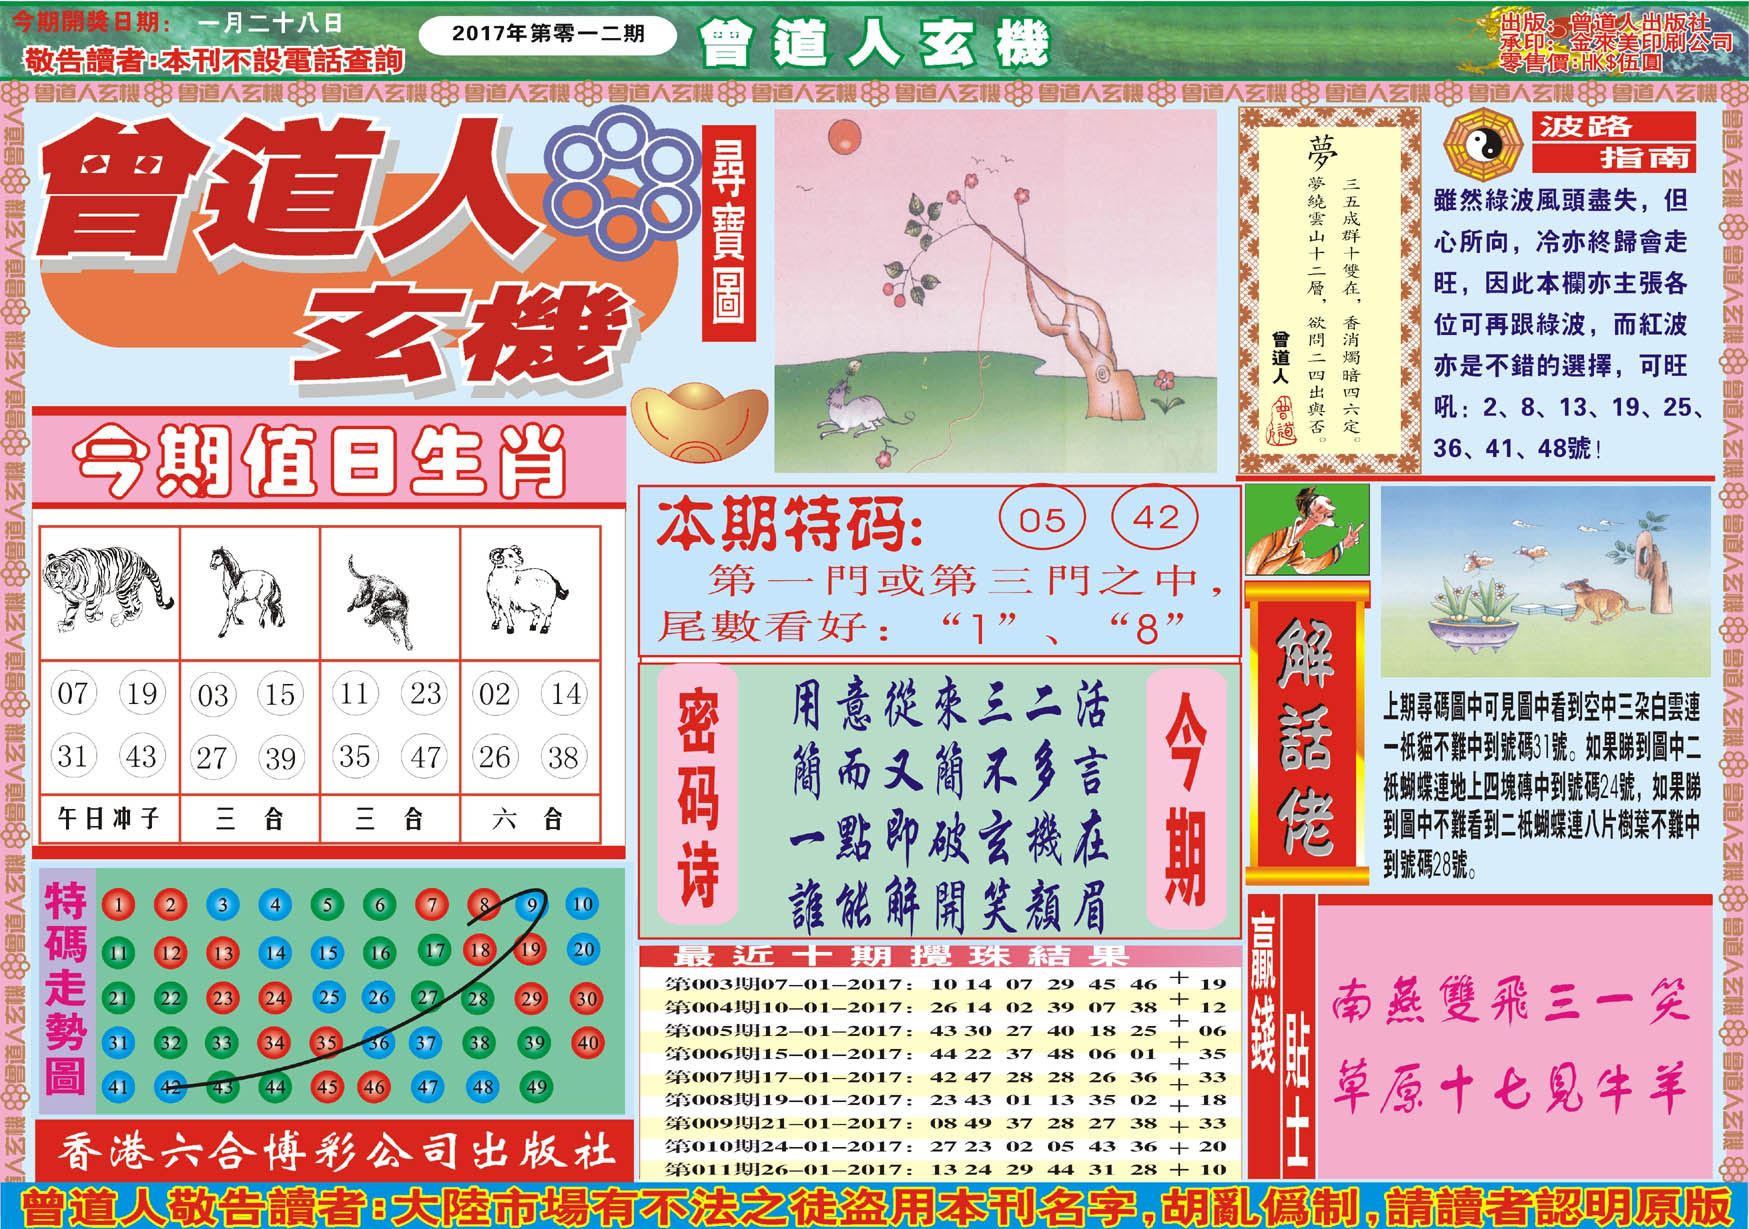Select red ball number 1 in trend chart
This screenshot has width=1749, height=1229.
[x=118, y=906]
